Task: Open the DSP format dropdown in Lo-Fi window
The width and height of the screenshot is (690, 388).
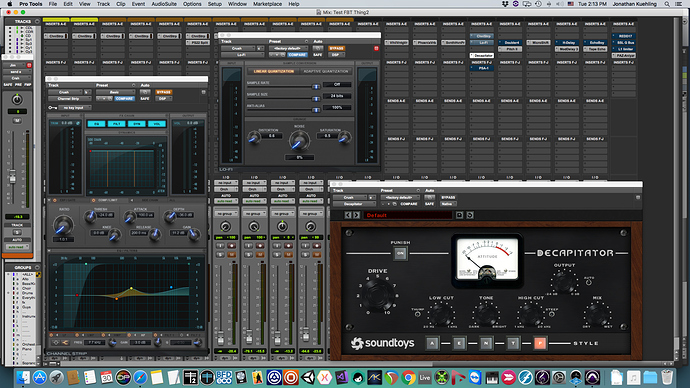Action: coord(336,55)
